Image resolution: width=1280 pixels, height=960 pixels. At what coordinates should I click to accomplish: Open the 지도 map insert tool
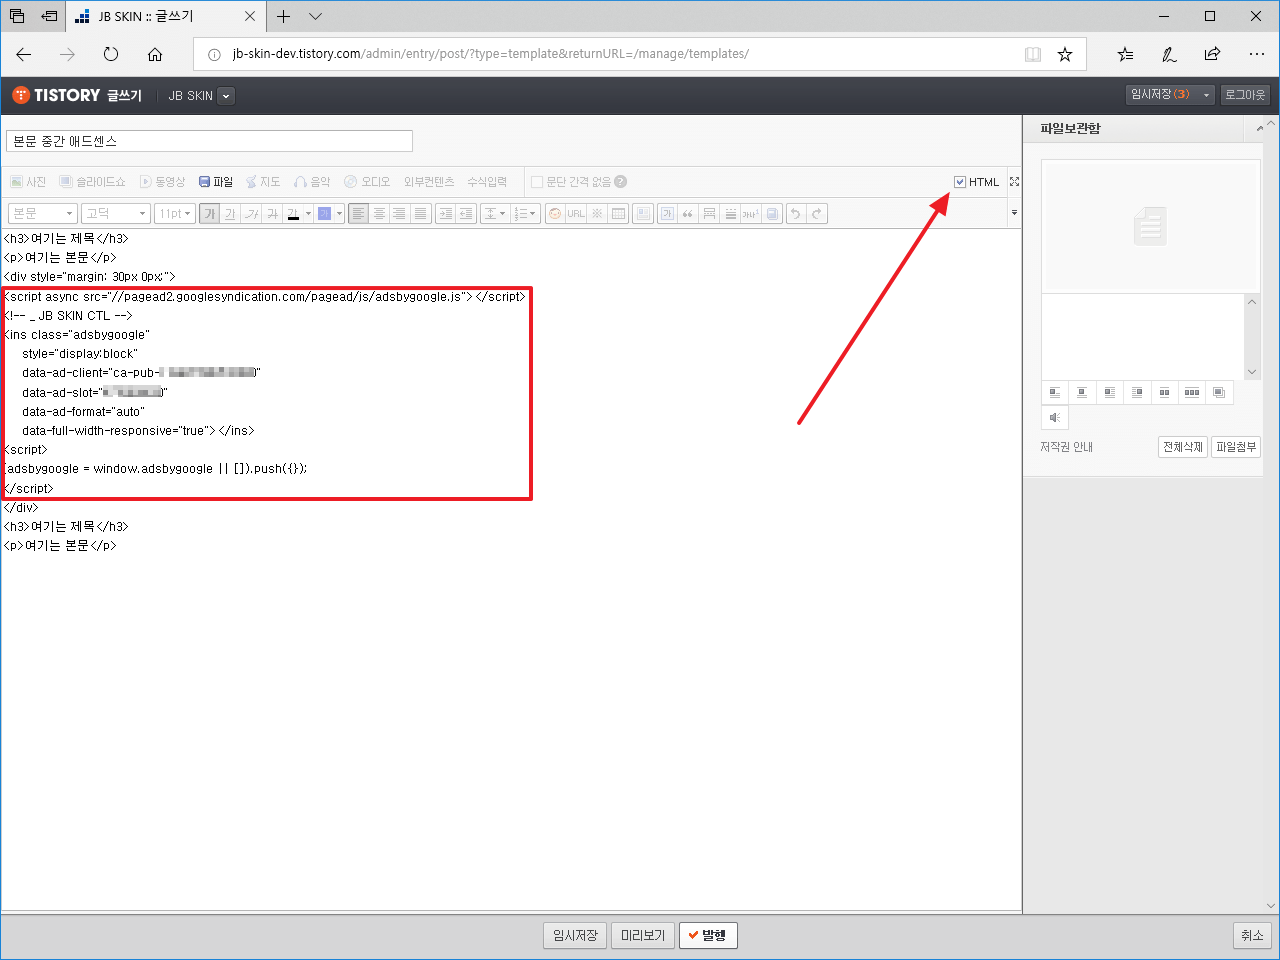(263, 182)
